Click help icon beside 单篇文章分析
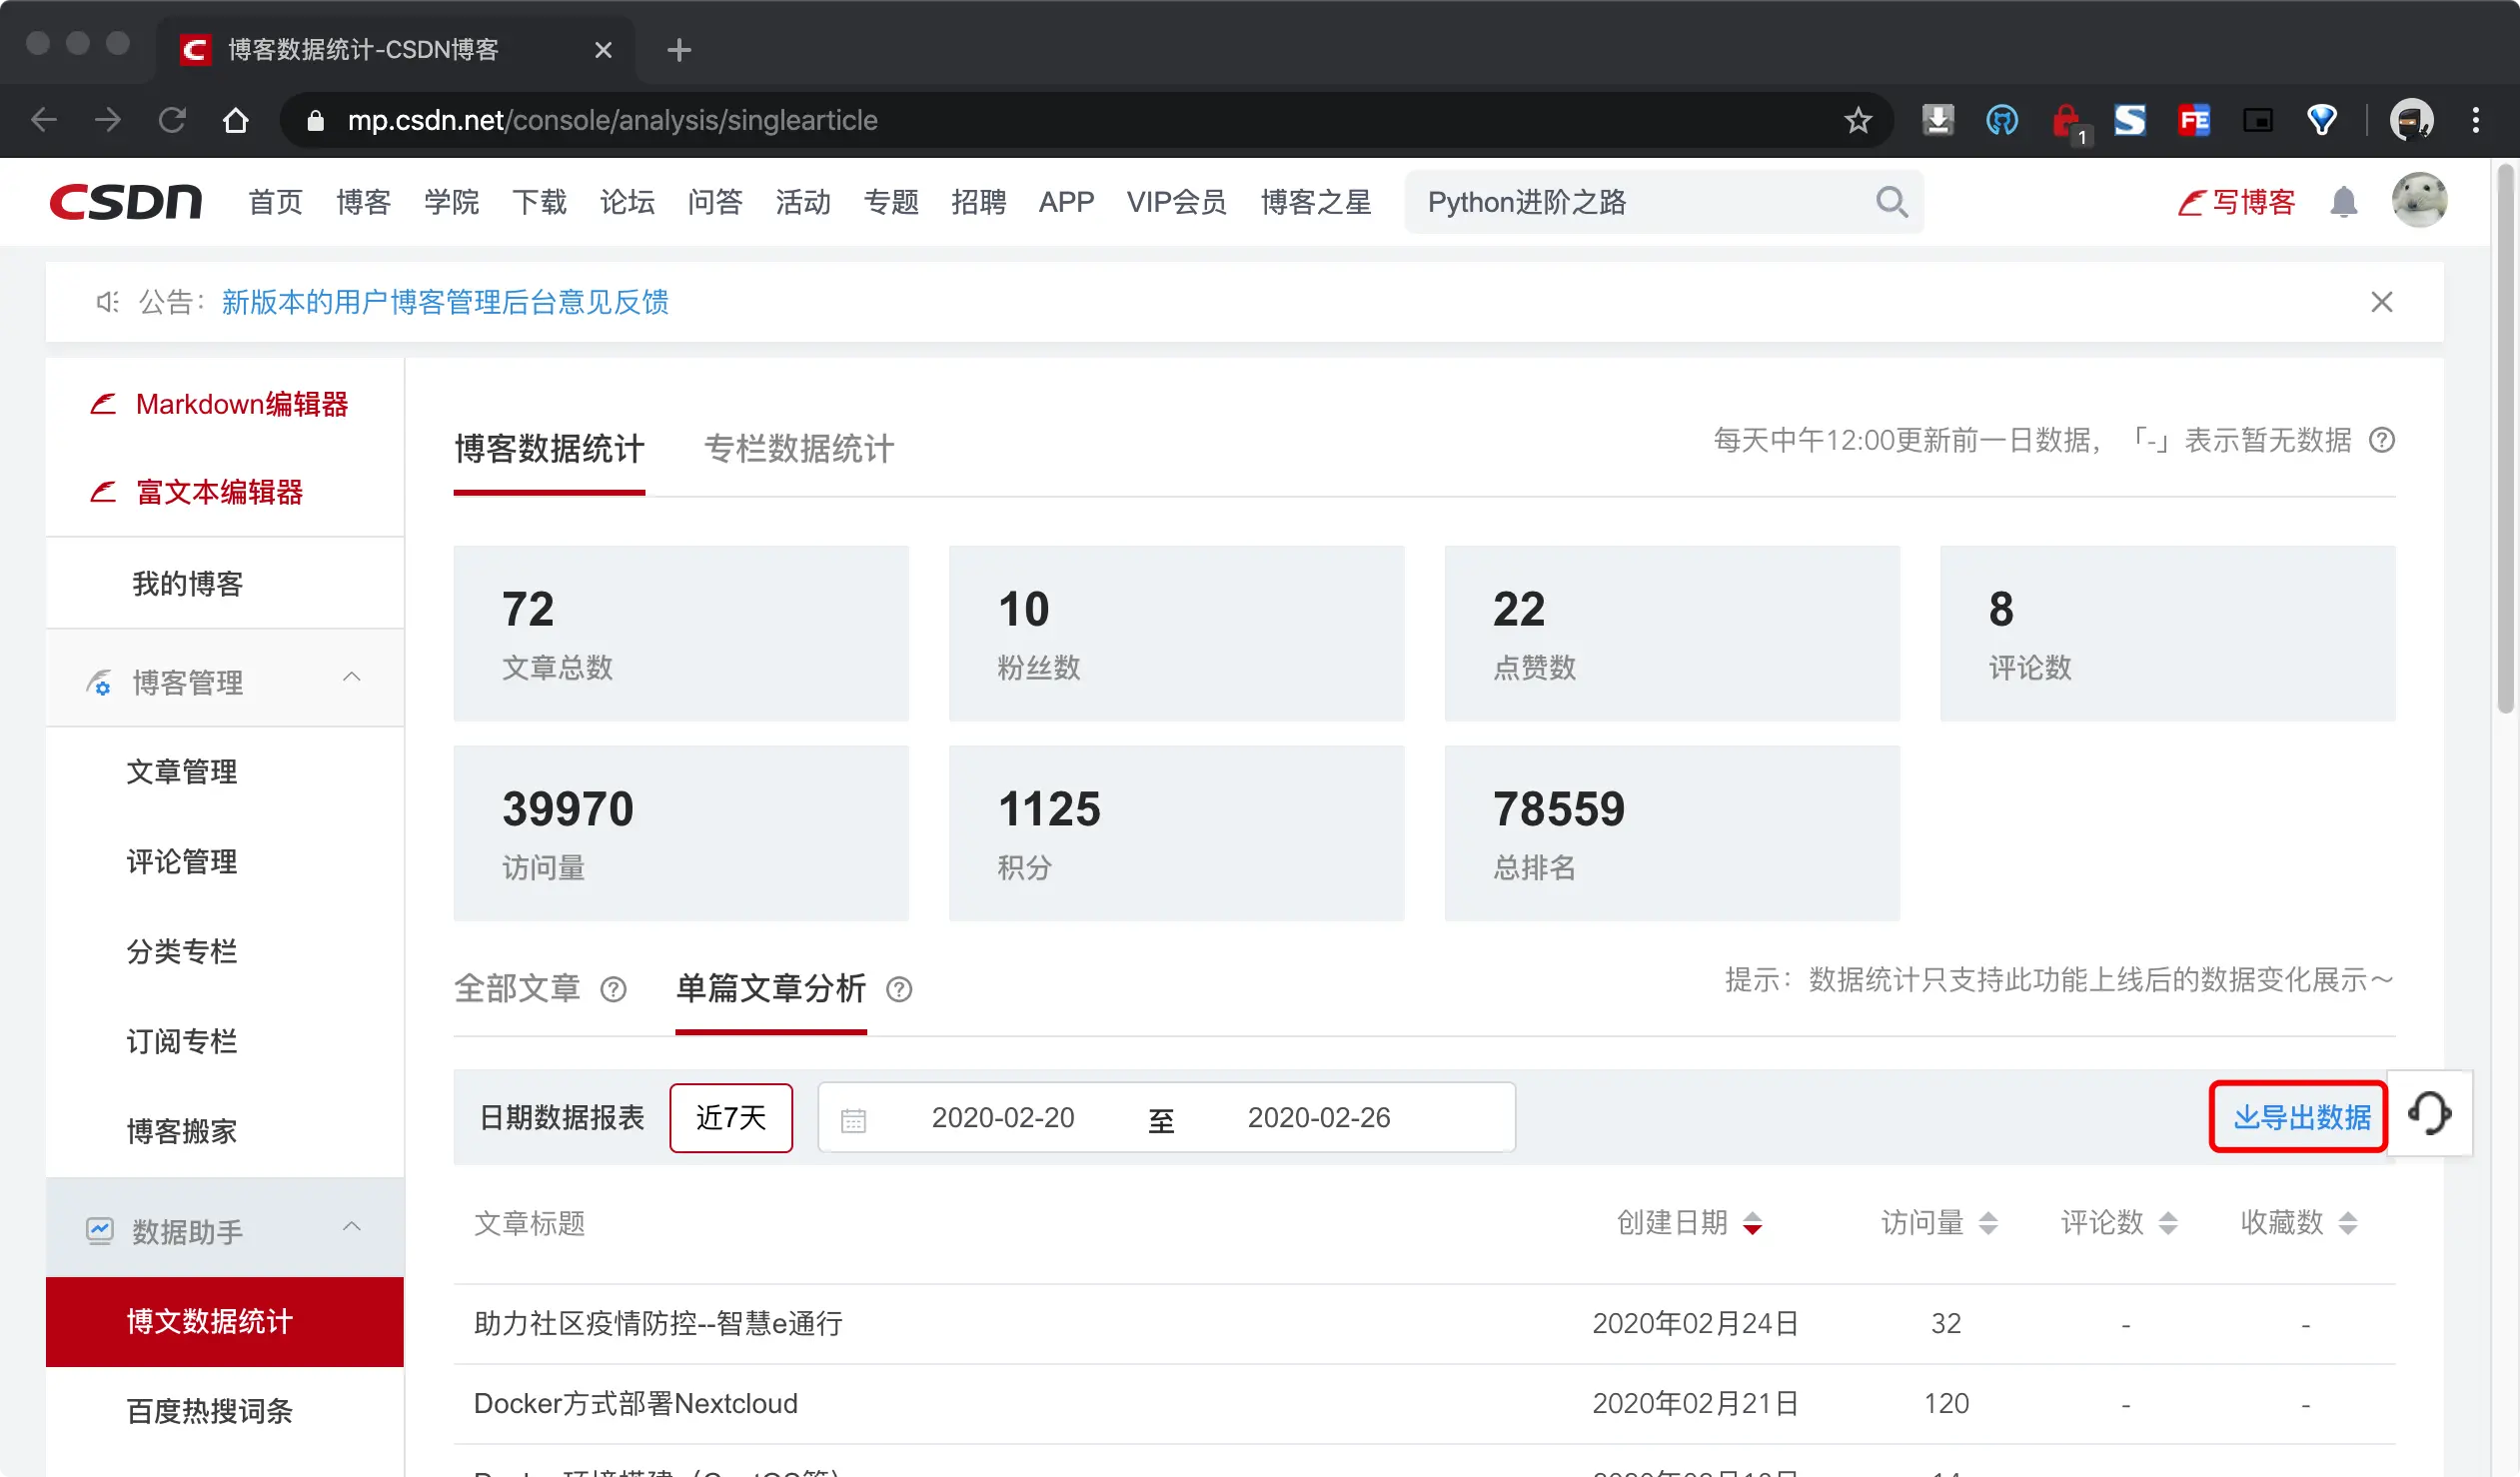This screenshot has width=2520, height=1477. click(x=899, y=990)
